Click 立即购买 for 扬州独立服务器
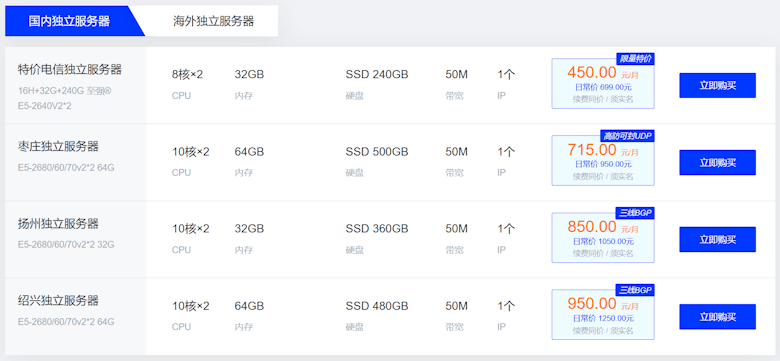The height and width of the screenshot is (361, 780). point(717,240)
